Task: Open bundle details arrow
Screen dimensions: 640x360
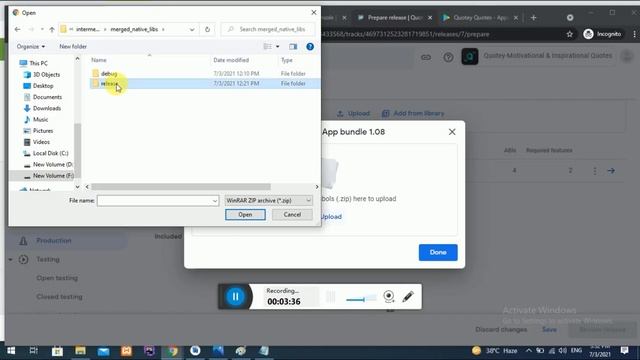Action: tap(611, 171)
